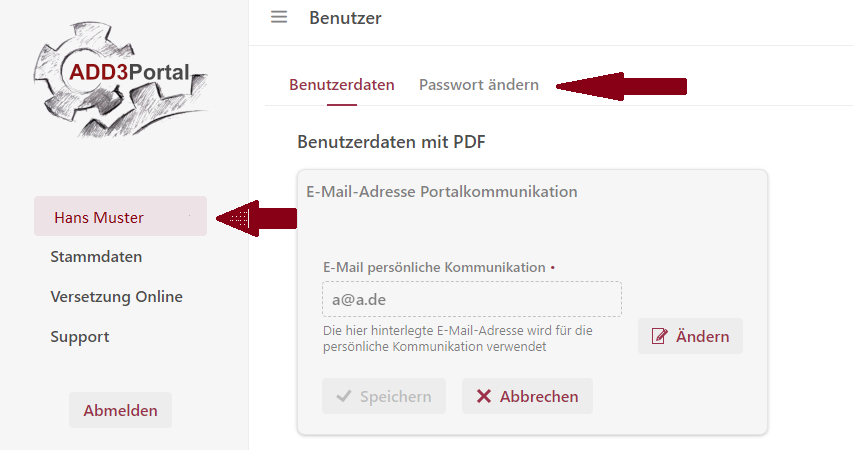This screenshot has width=853, height=450.
Task: Click the checkmark icon on Speichern
Action: (x=344, y=396)
